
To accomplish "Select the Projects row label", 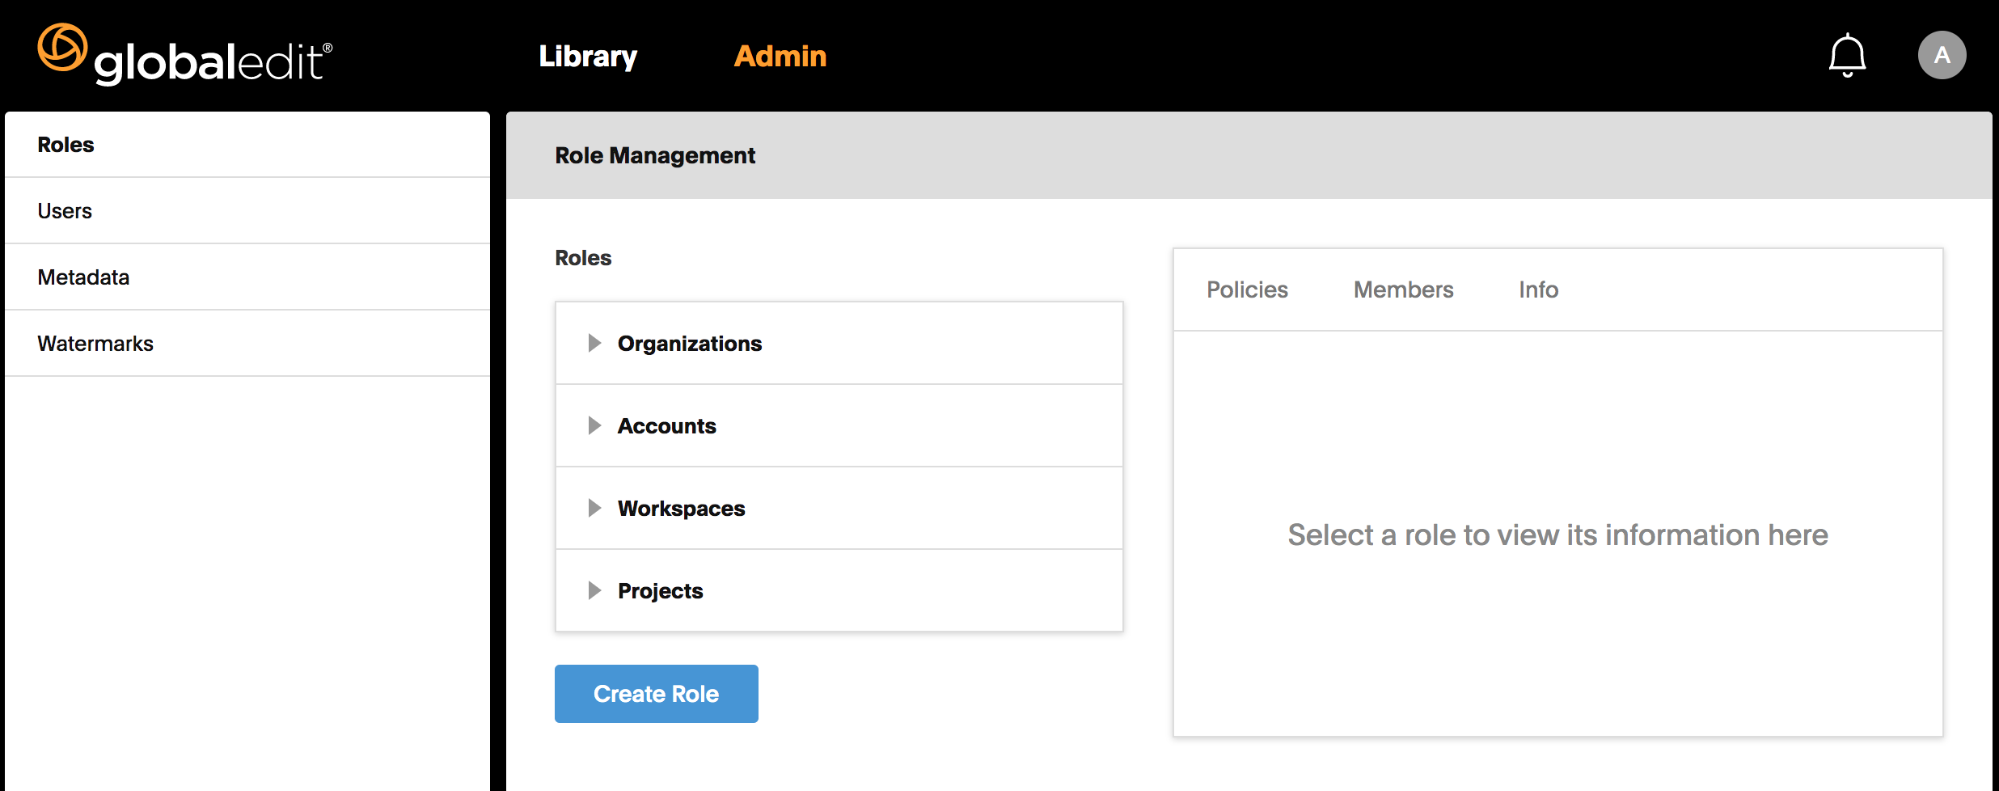I will pos(660,591).
